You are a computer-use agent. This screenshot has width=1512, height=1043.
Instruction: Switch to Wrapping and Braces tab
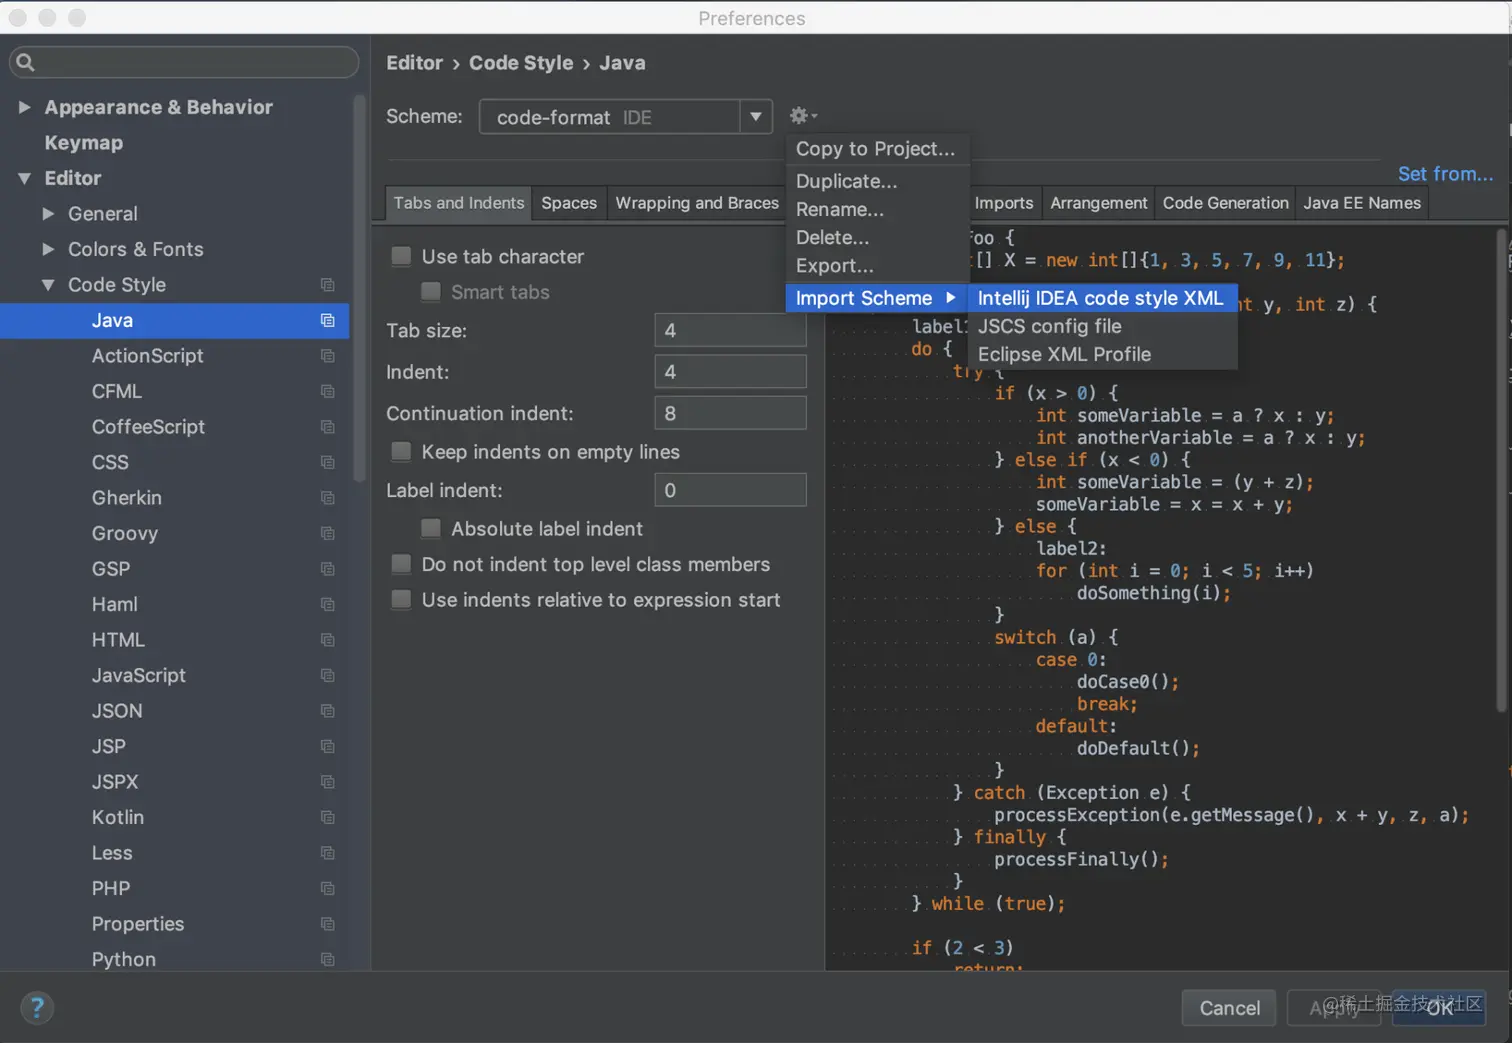tap(696, 203)
